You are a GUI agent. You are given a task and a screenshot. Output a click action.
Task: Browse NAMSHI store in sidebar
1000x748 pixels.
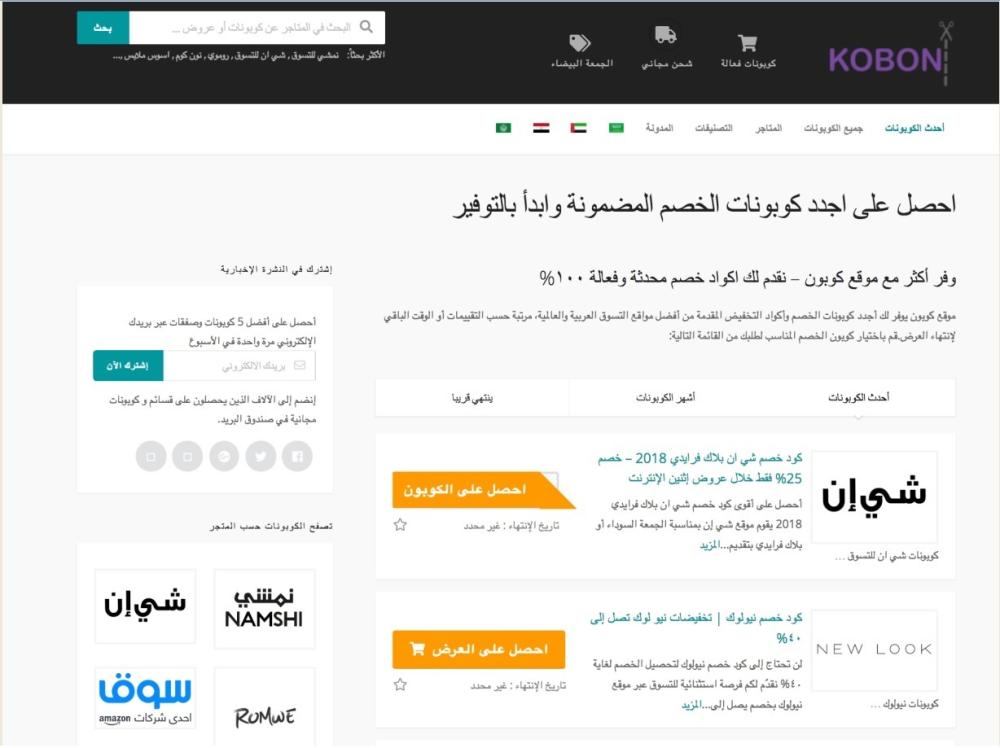pos(264,609)
